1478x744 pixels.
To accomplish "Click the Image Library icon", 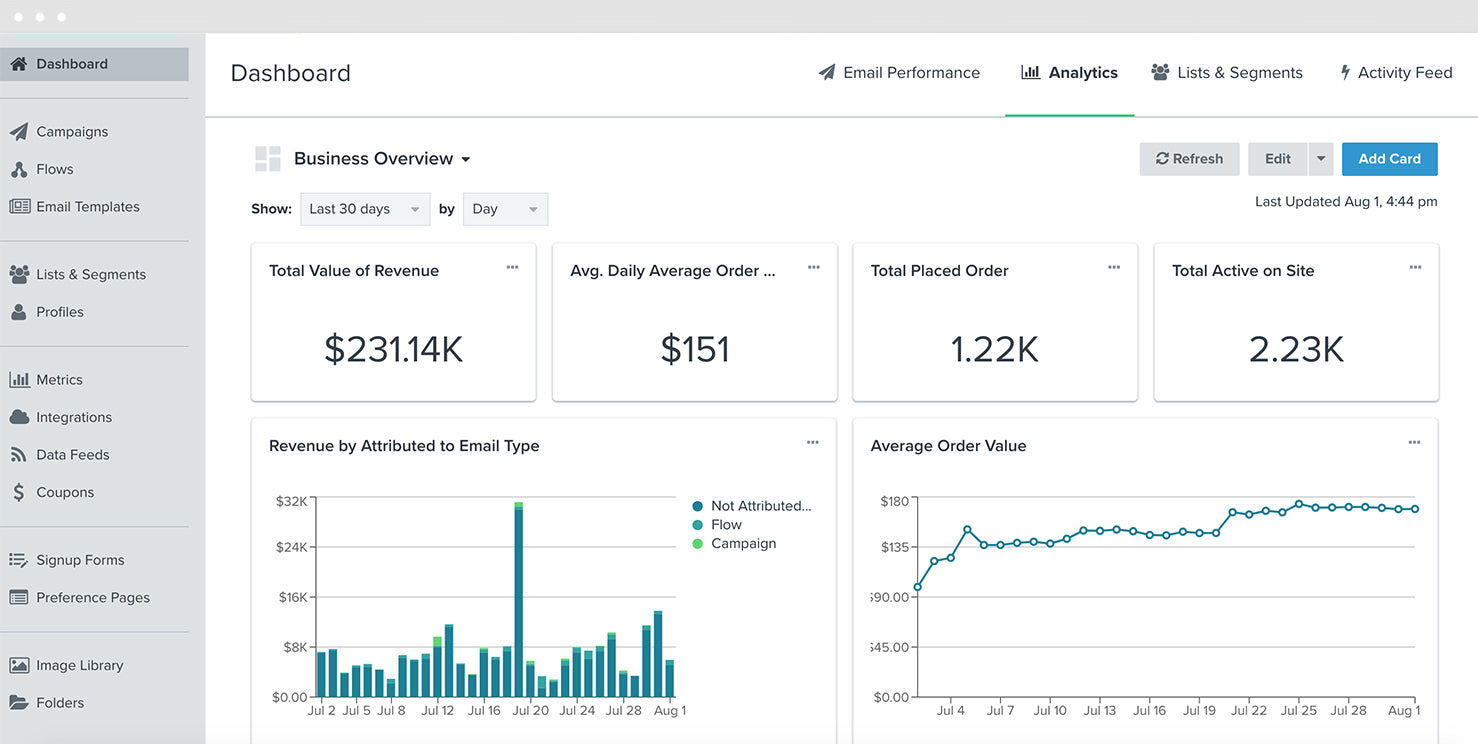I will (x=19, y=665).
